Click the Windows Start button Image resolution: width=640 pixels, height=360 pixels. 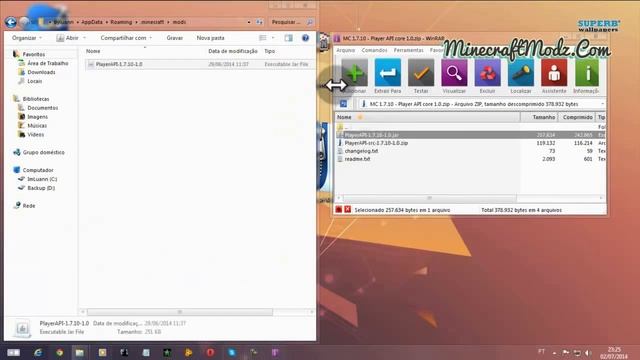pos(13,352)
